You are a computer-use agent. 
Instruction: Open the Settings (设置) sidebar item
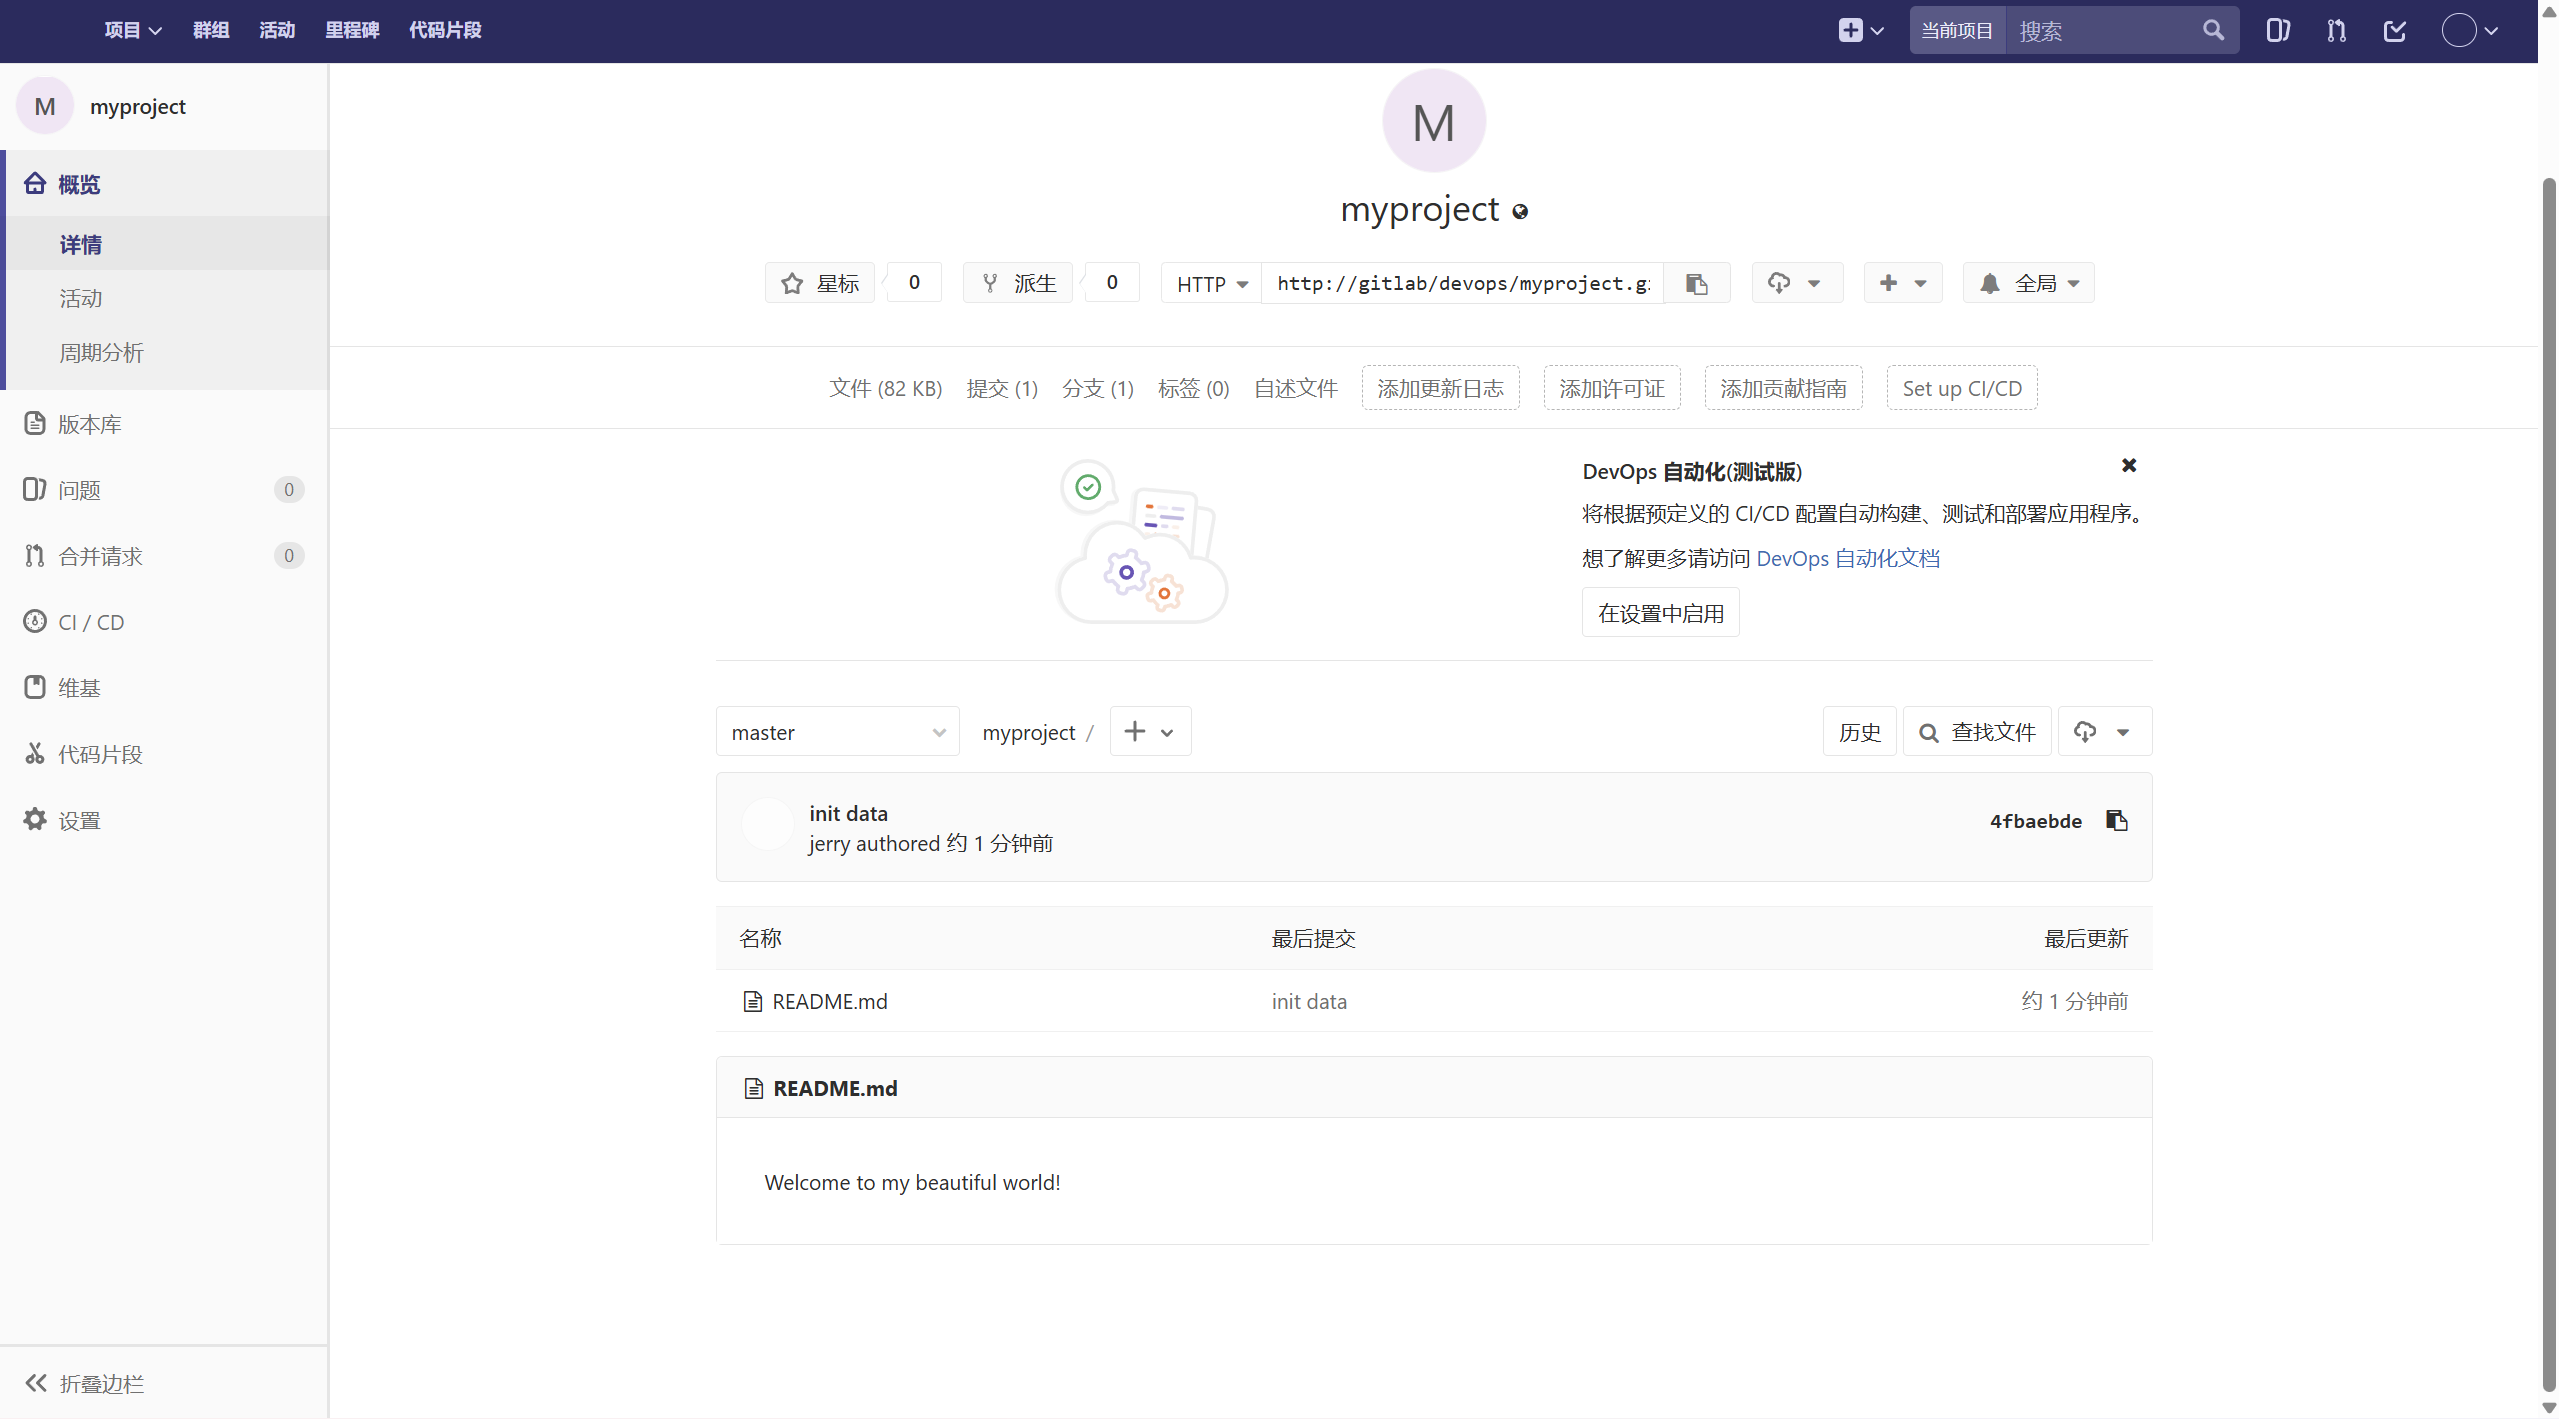coord(164,820)
